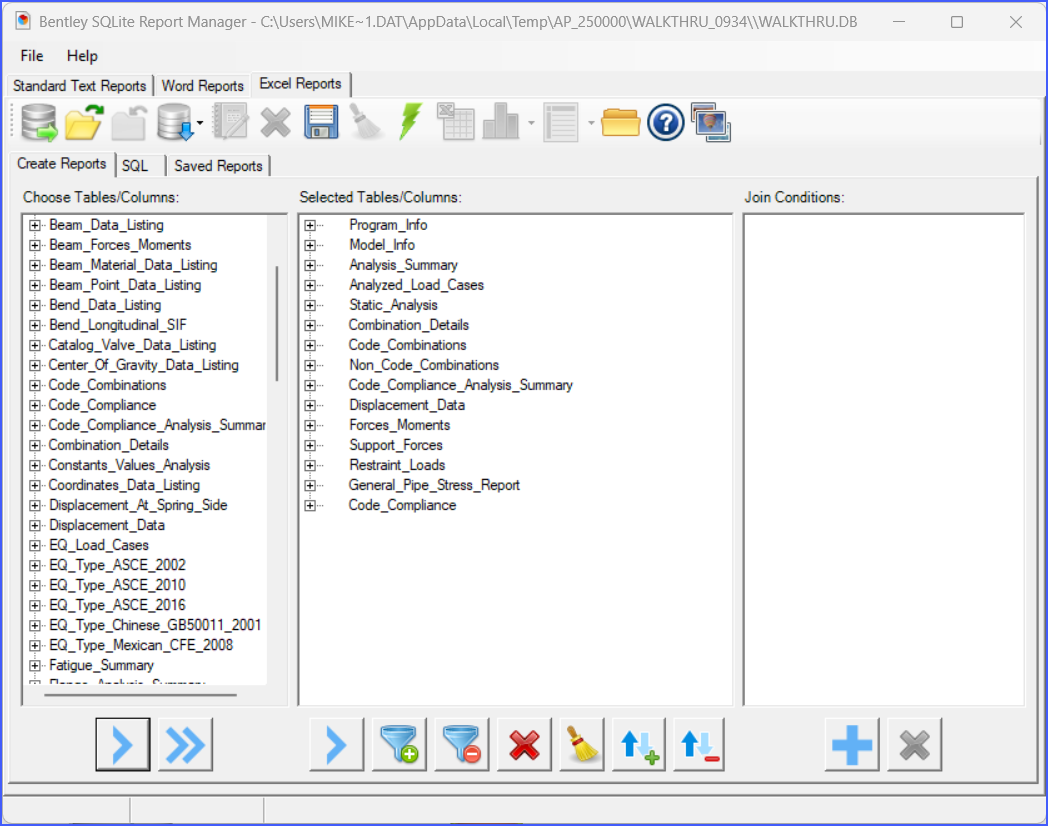
Task: Expand Beam_Forces_Moments tree node
Action: [x=35, y=245]
